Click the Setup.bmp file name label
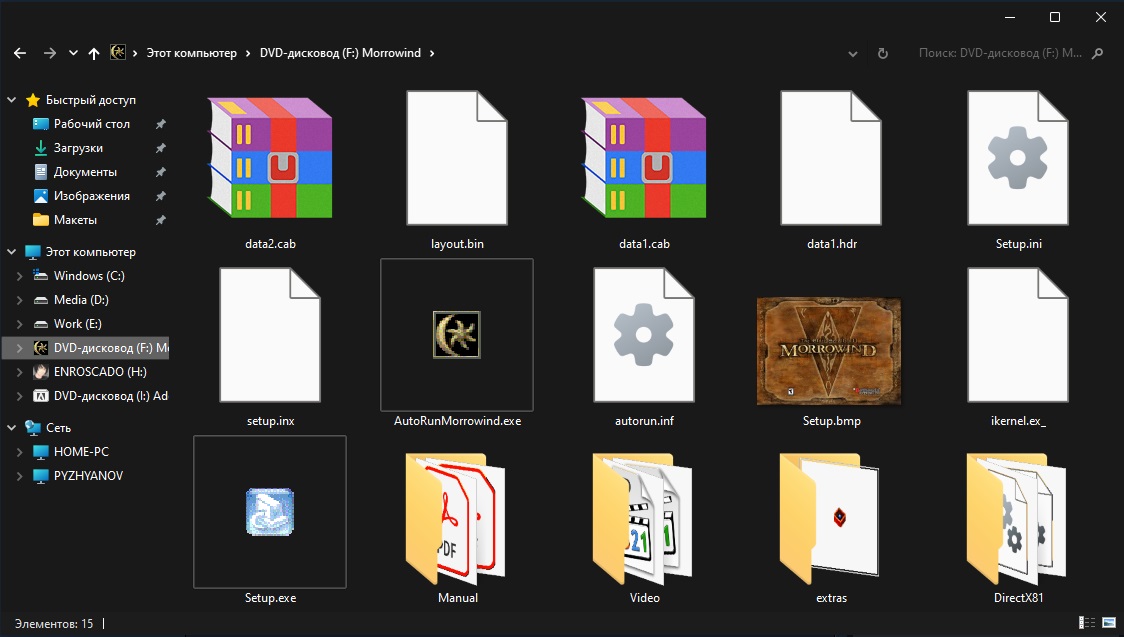Screen dimensions: 1124x637 pyautogui.click(x=832, y=421)
